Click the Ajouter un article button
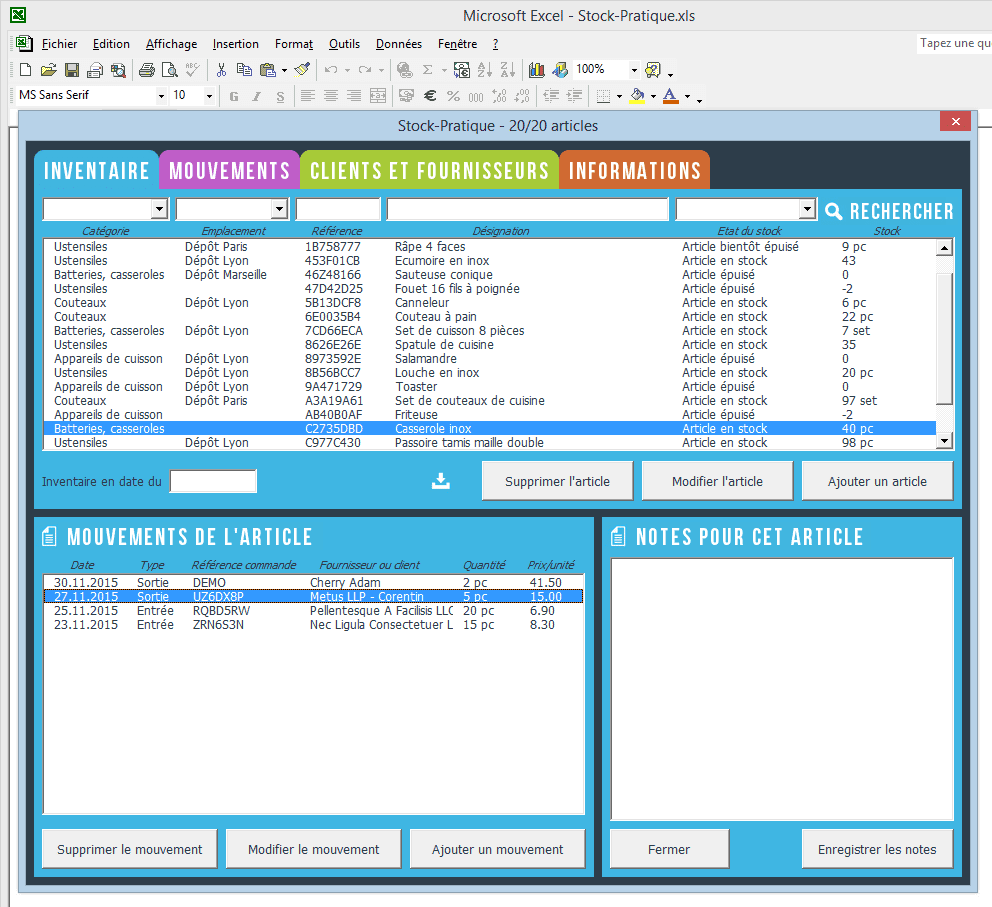 tap(877, 481)
